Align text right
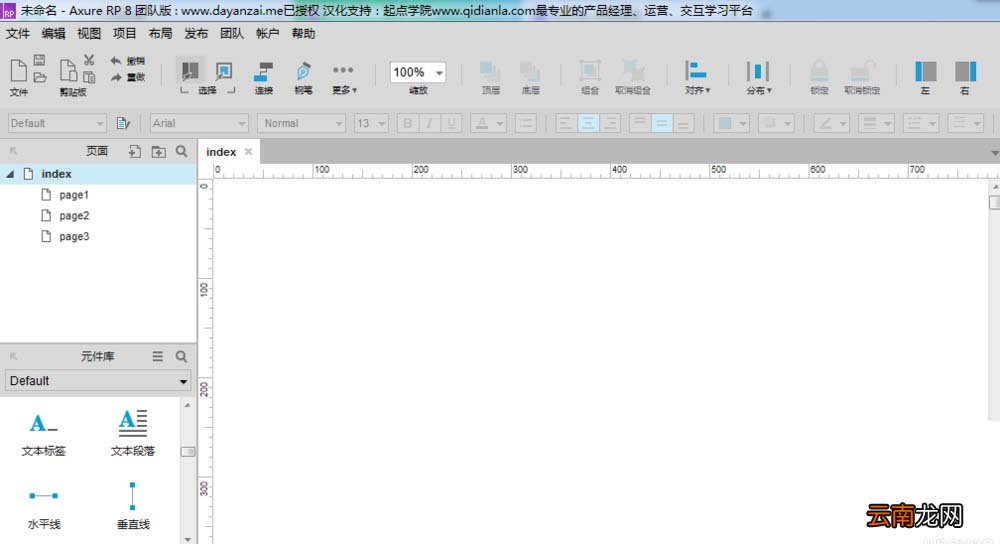This screenshot has width=1000, height=544. click(x=610, y=123)
